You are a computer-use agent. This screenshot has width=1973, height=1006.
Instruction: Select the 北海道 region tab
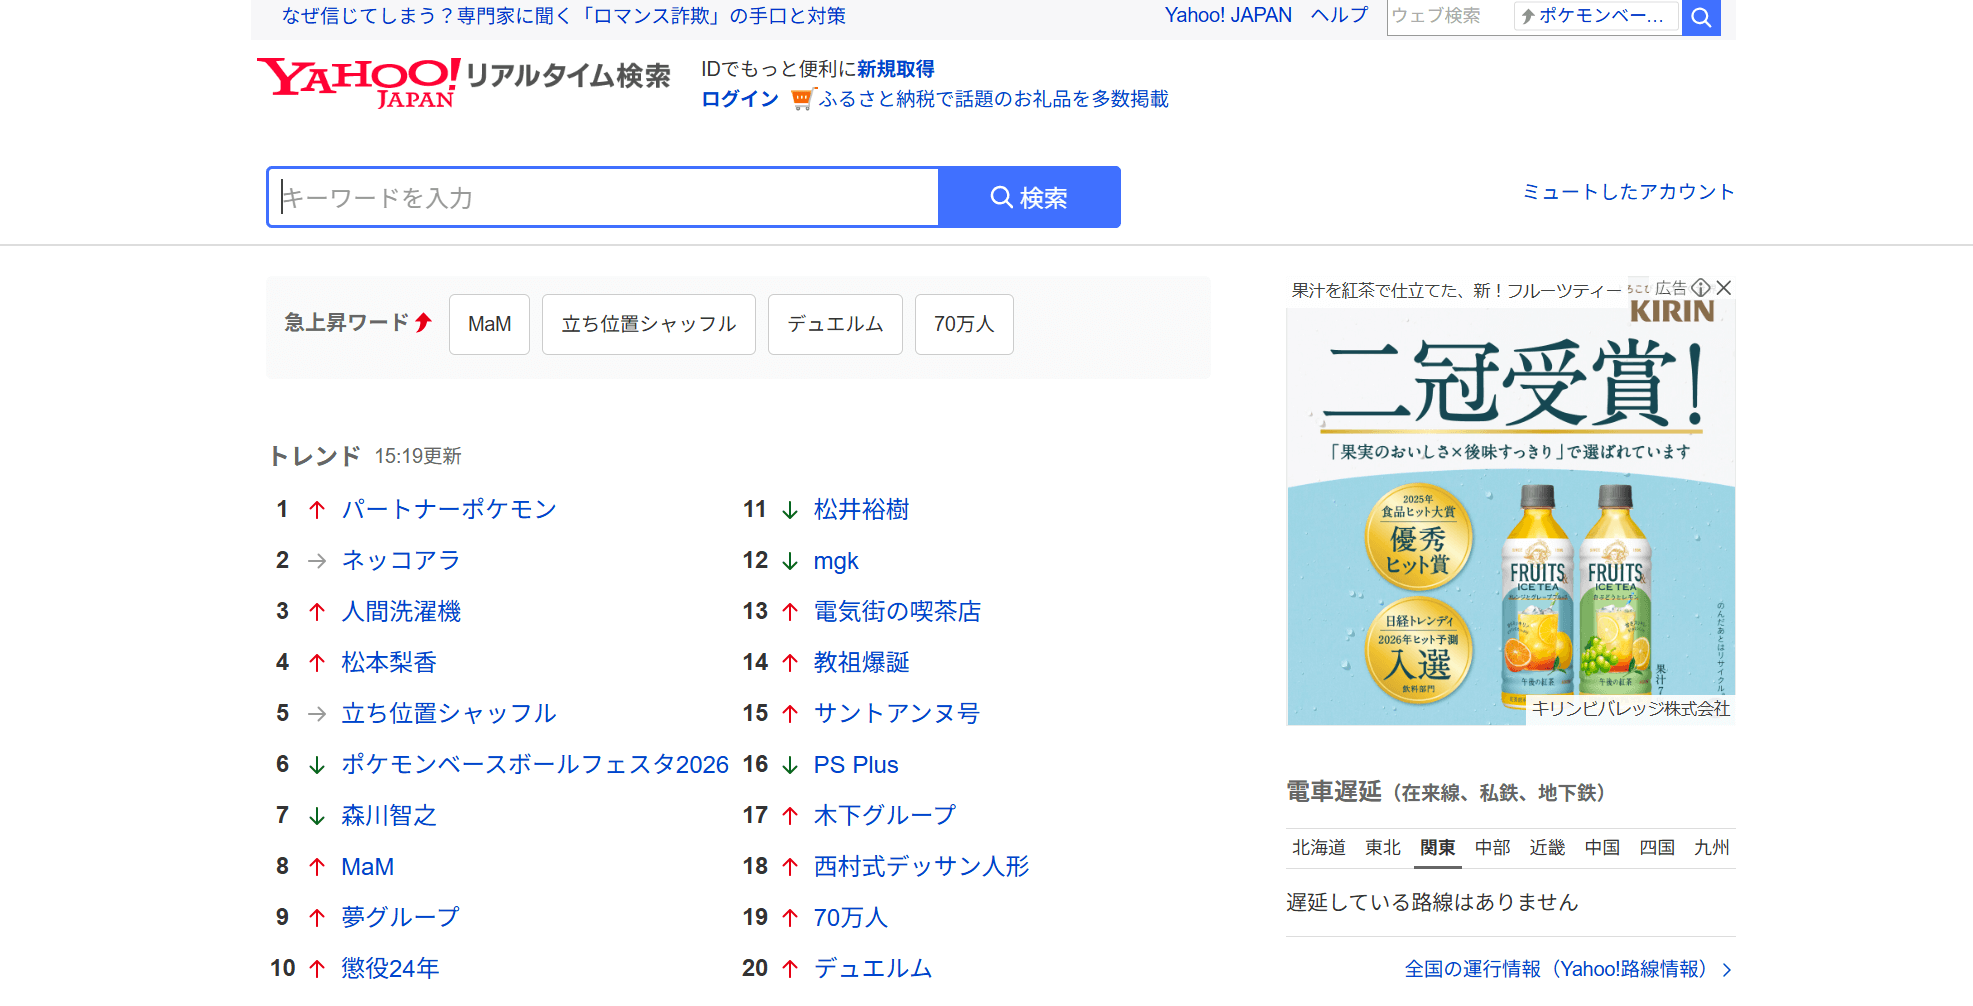(x=1318, y=847)
